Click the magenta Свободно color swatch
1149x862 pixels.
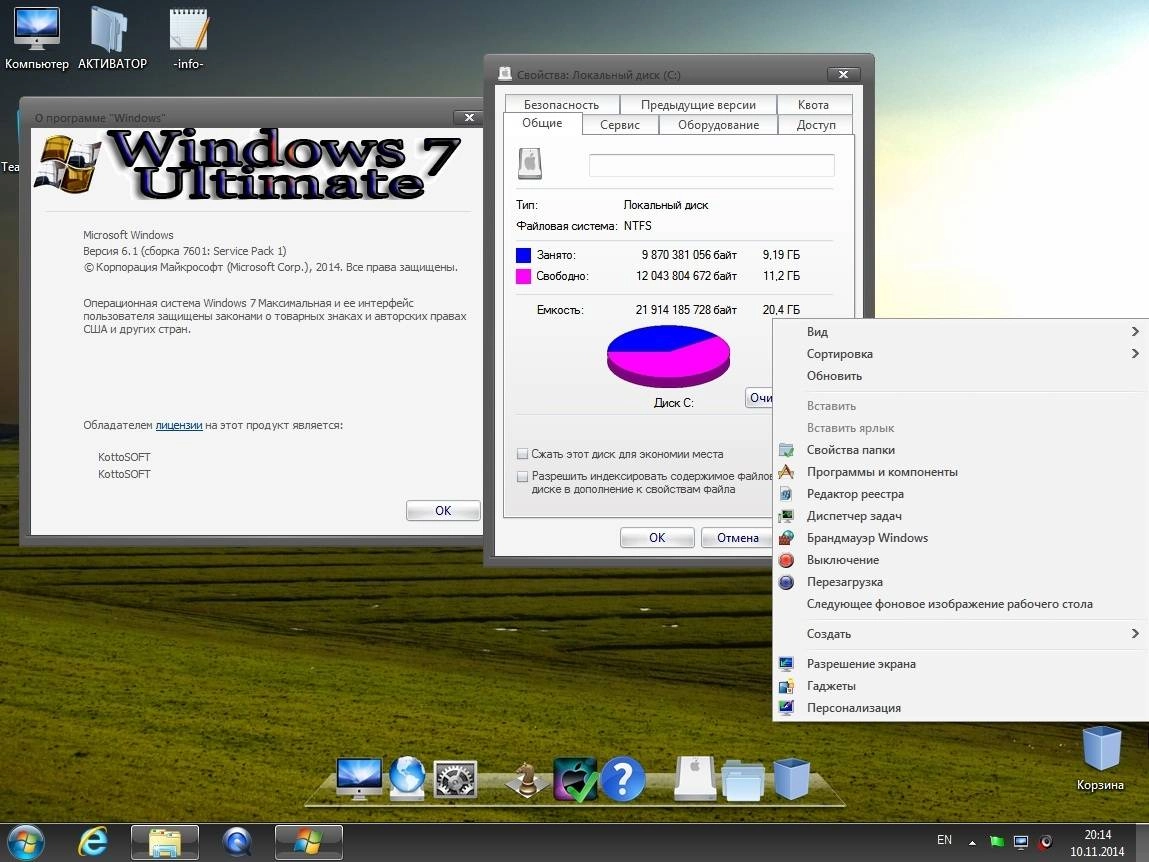point(523,276)
